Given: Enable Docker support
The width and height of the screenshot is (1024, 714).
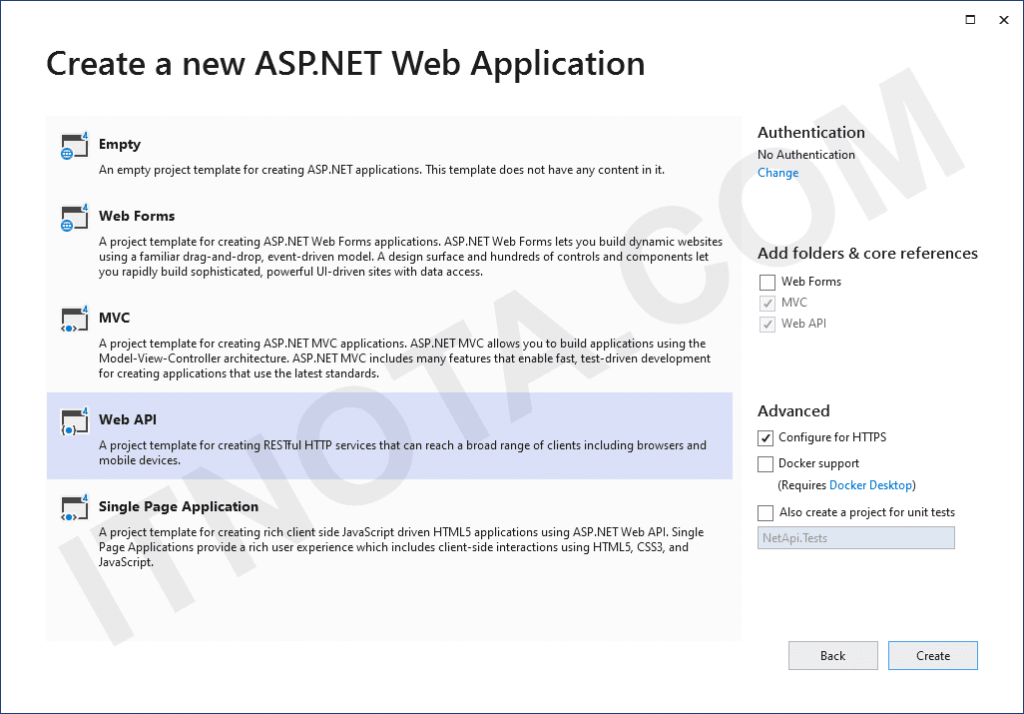Looking at the screenshot, I should (765, 463).
